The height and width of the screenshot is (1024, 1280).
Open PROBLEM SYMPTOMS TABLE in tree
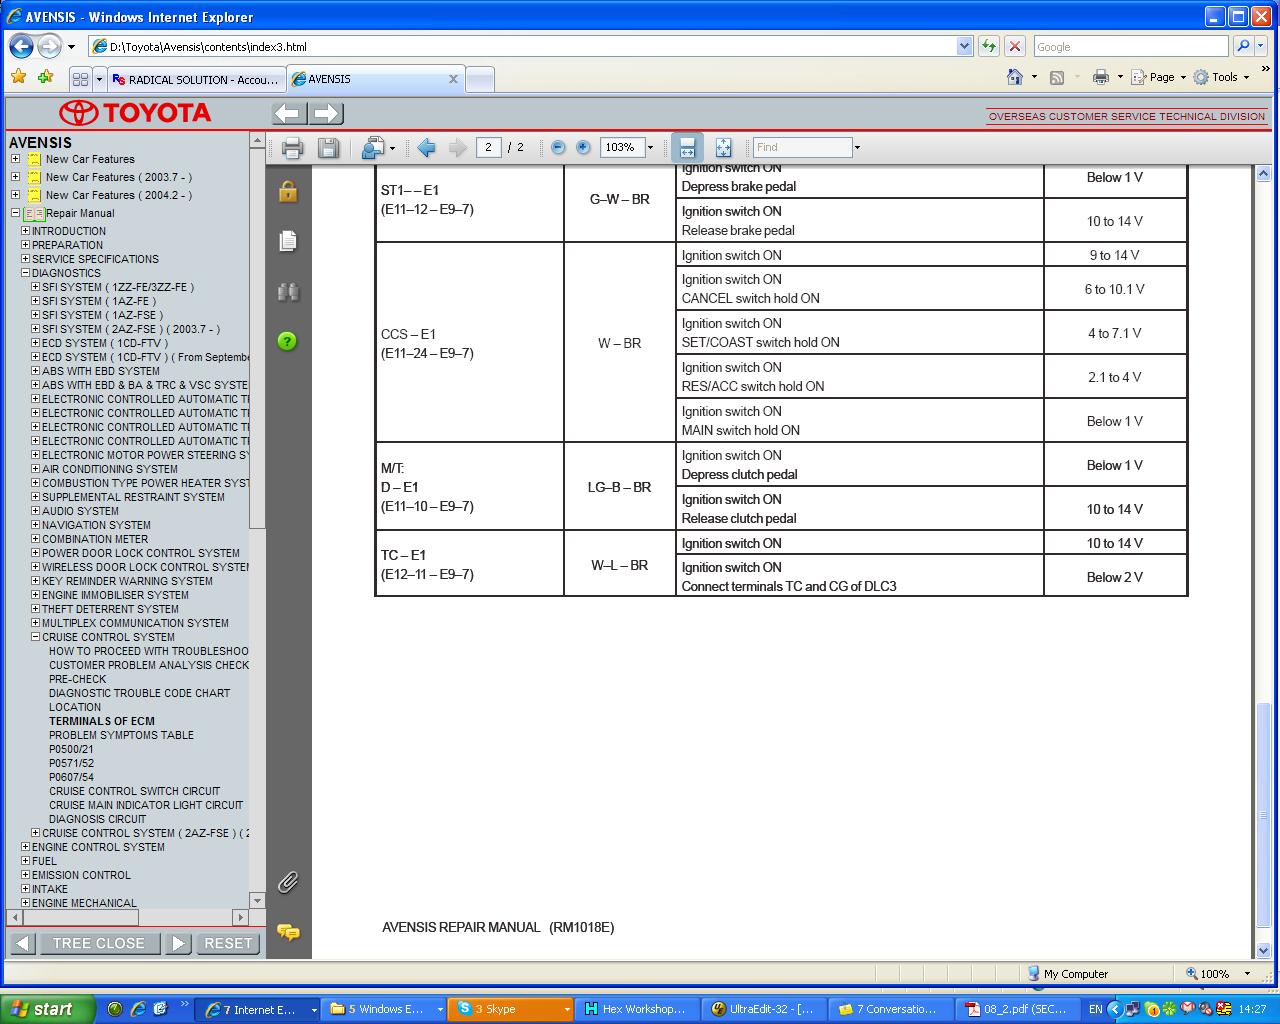click(121, 735)
